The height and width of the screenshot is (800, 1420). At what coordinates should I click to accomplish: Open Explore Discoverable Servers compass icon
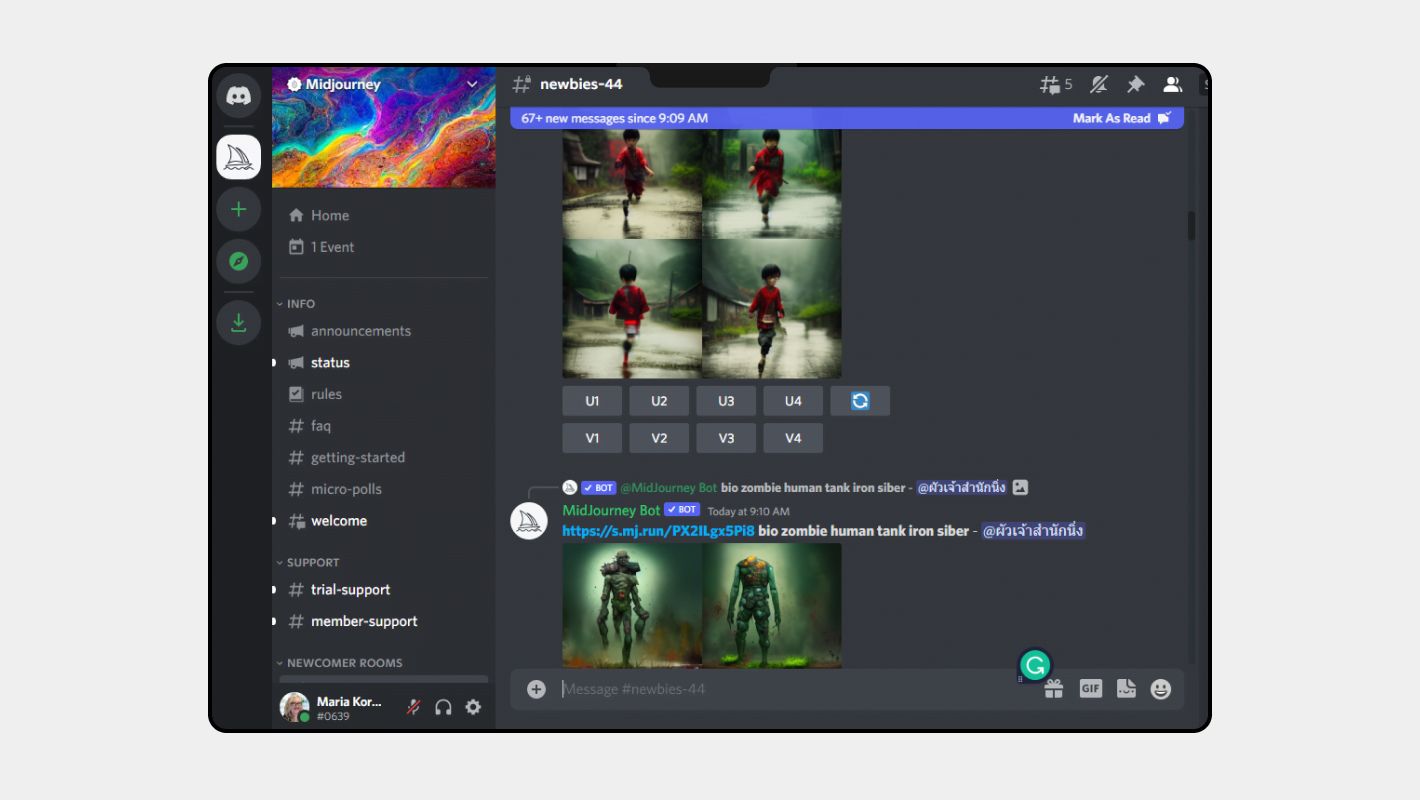tap(238, 262)
